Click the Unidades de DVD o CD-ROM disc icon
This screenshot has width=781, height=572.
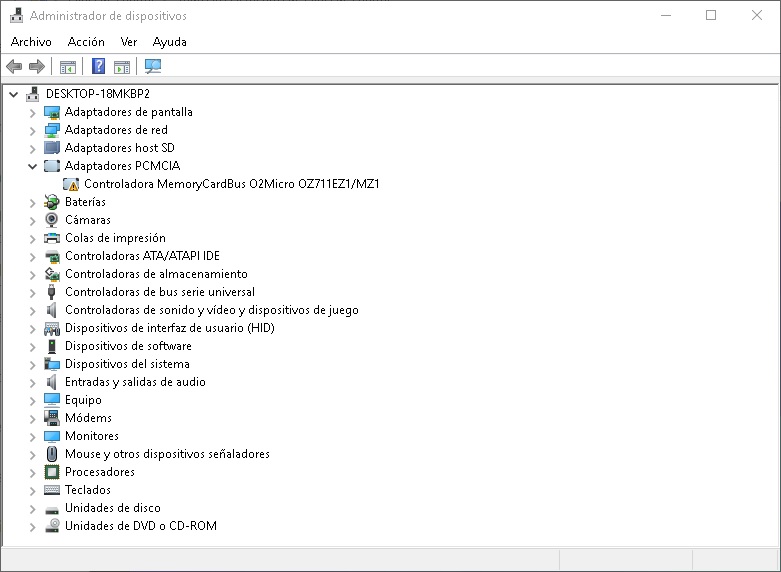52,526
